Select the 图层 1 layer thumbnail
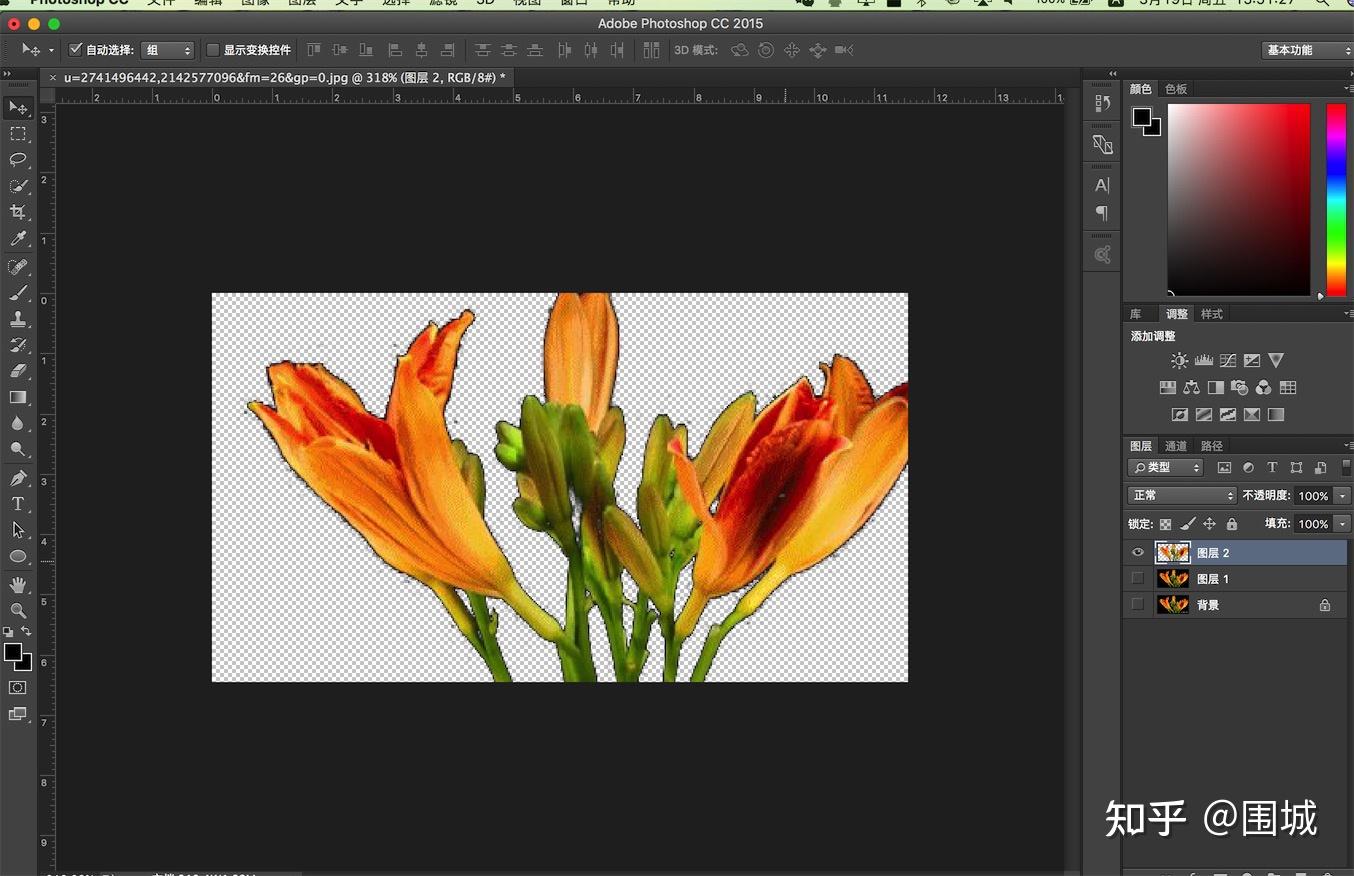This screenshot has width=1354, height=876. (x=1172, y=579)
